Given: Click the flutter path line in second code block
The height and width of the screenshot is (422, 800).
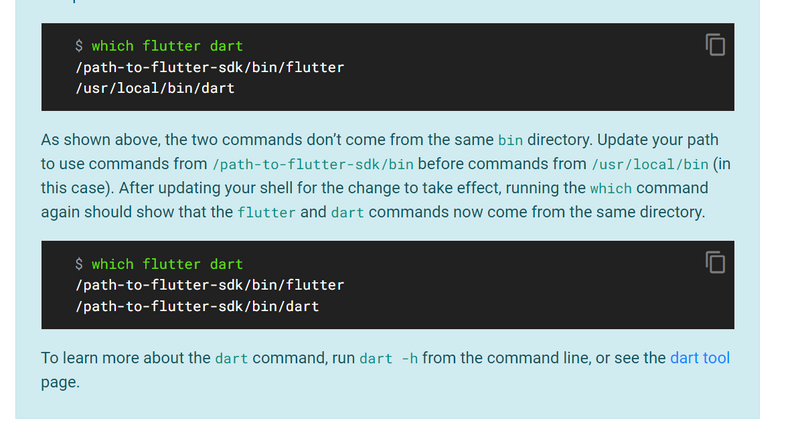Looking at the screenshot, I should pos(210,285).
